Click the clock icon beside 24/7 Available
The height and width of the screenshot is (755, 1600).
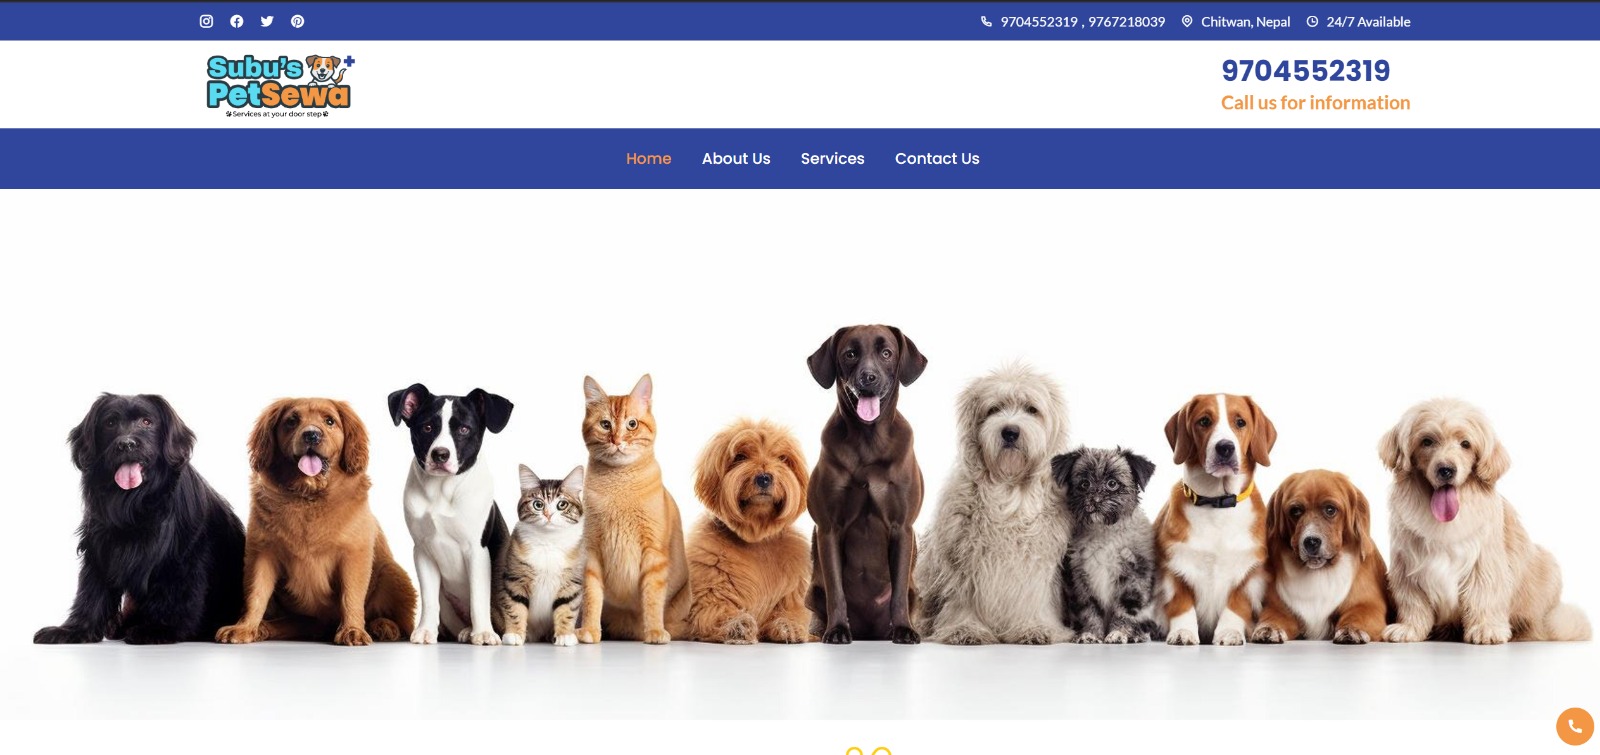click(x=1312, y=21)
